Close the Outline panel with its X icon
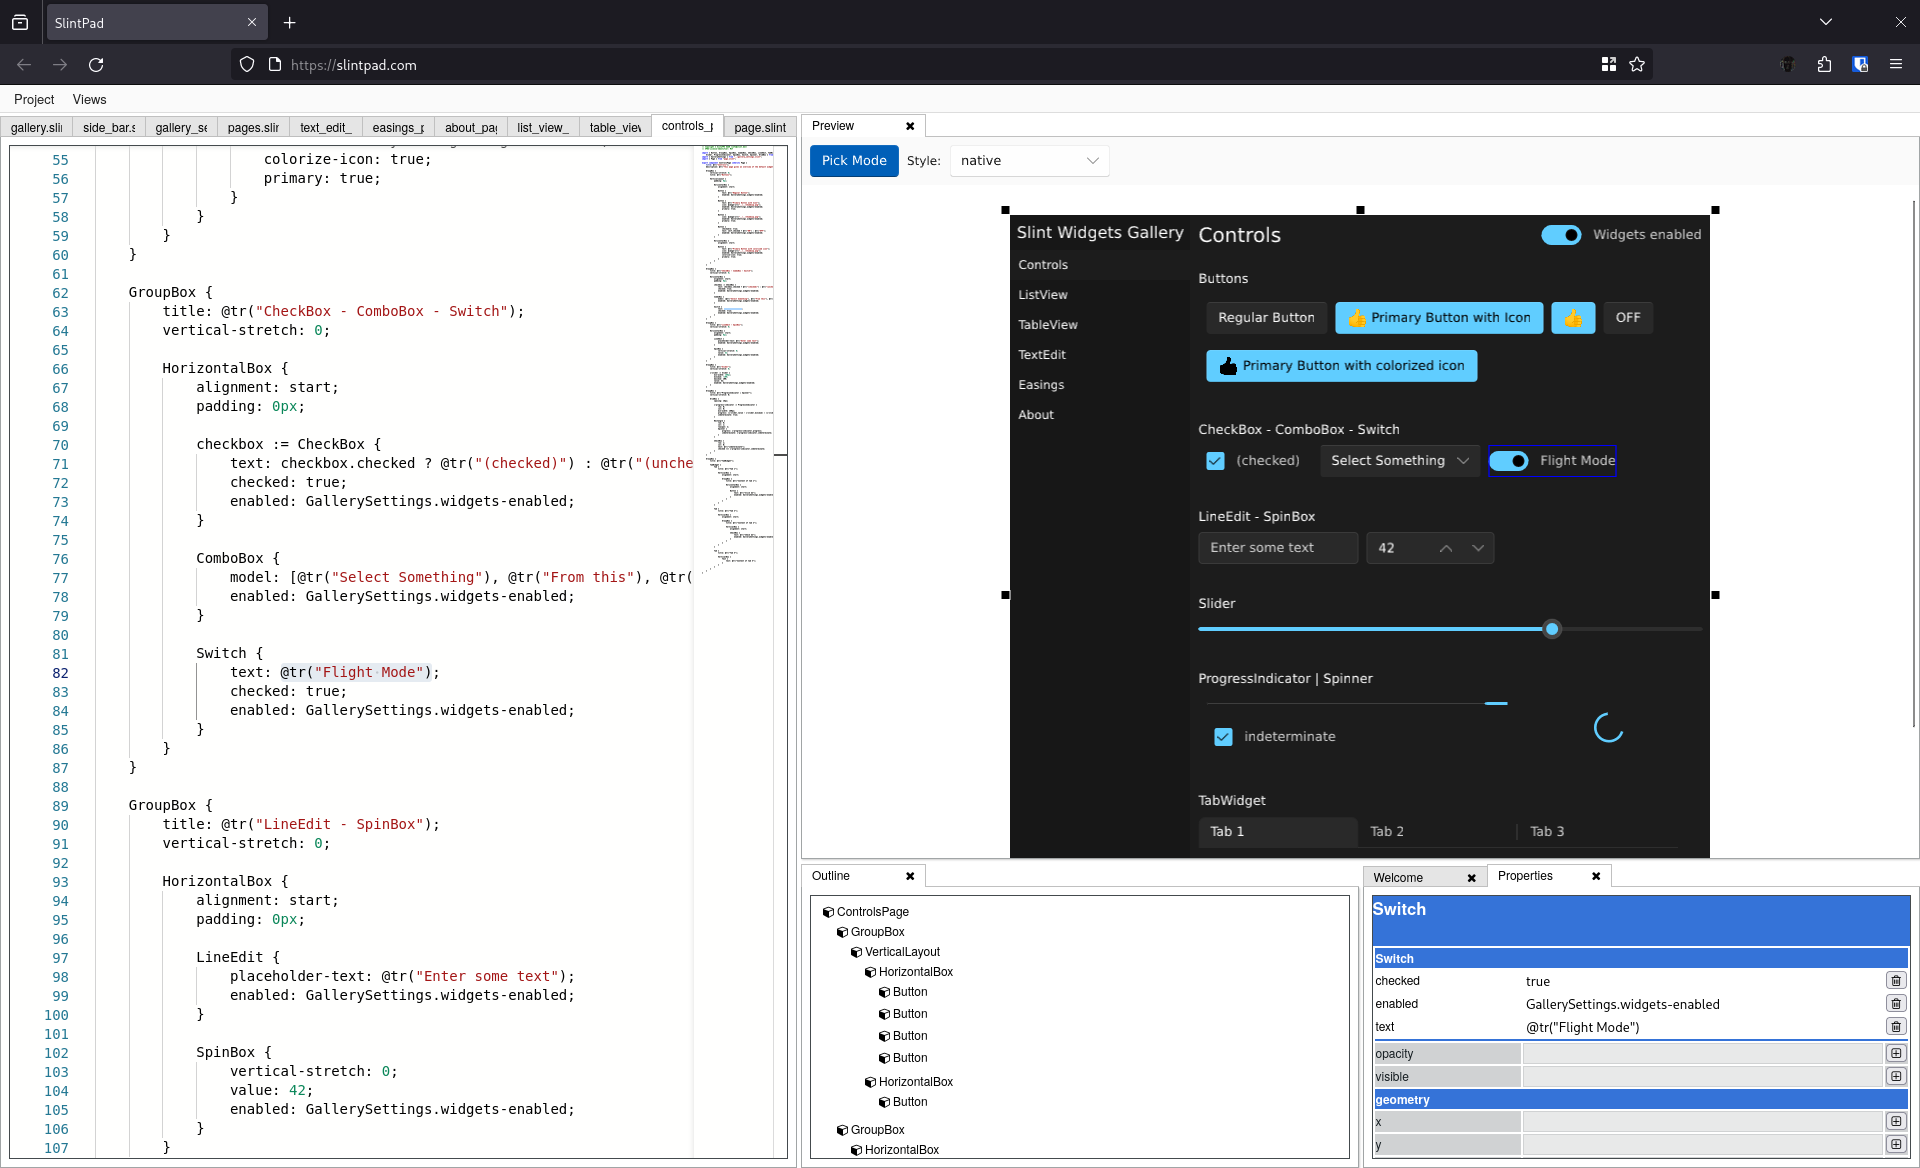Image resolution: width=1920 pixels, height=1168 pixels. coord(910,876)
